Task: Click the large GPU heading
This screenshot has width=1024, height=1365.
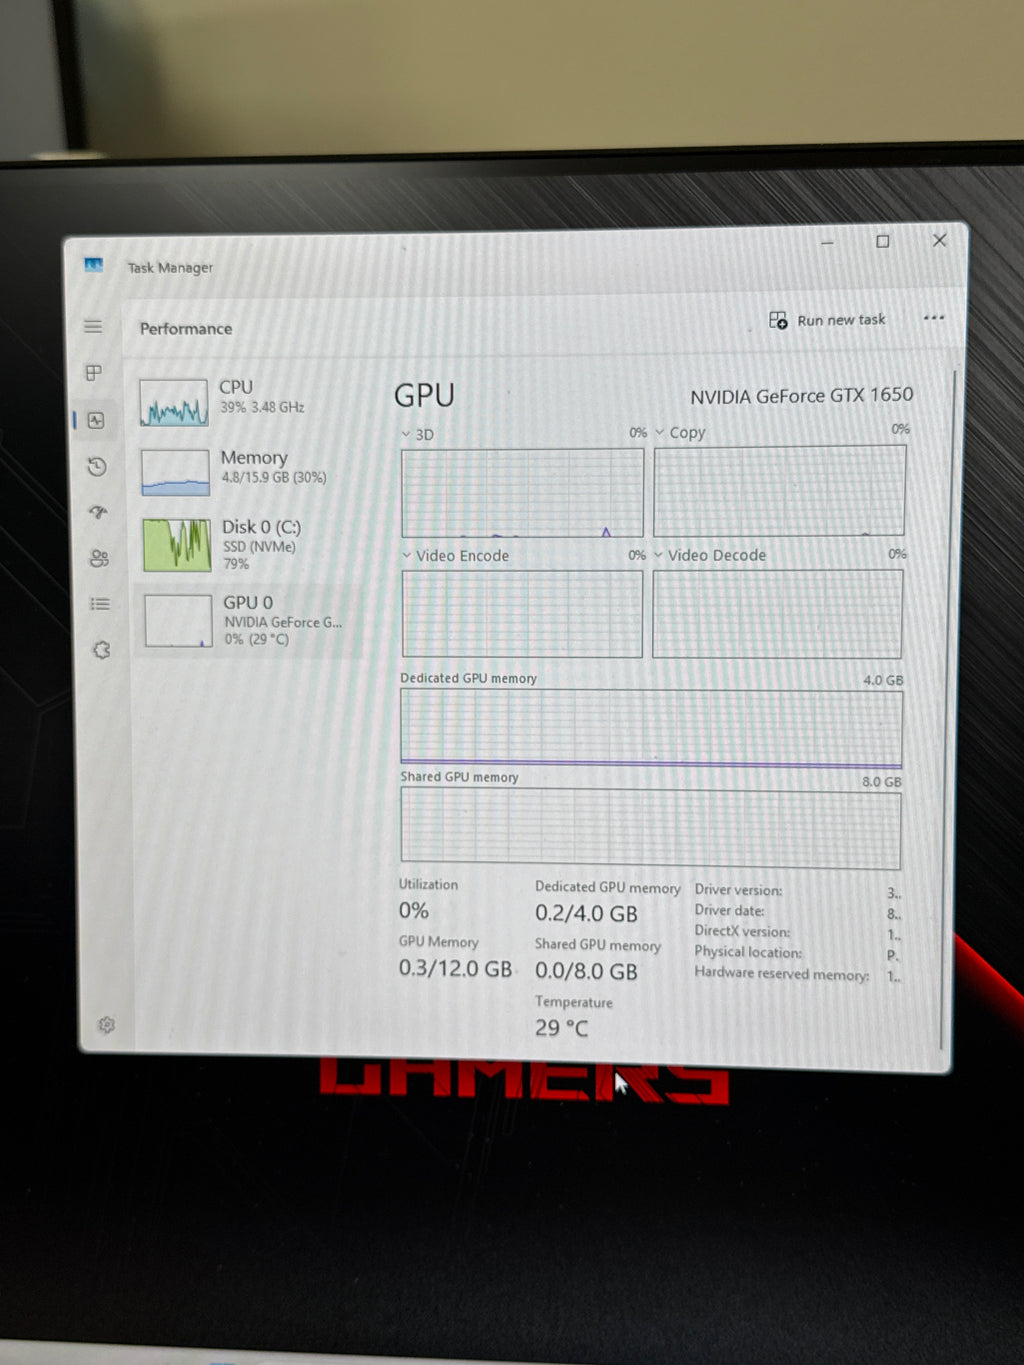Action: [424, 395]
